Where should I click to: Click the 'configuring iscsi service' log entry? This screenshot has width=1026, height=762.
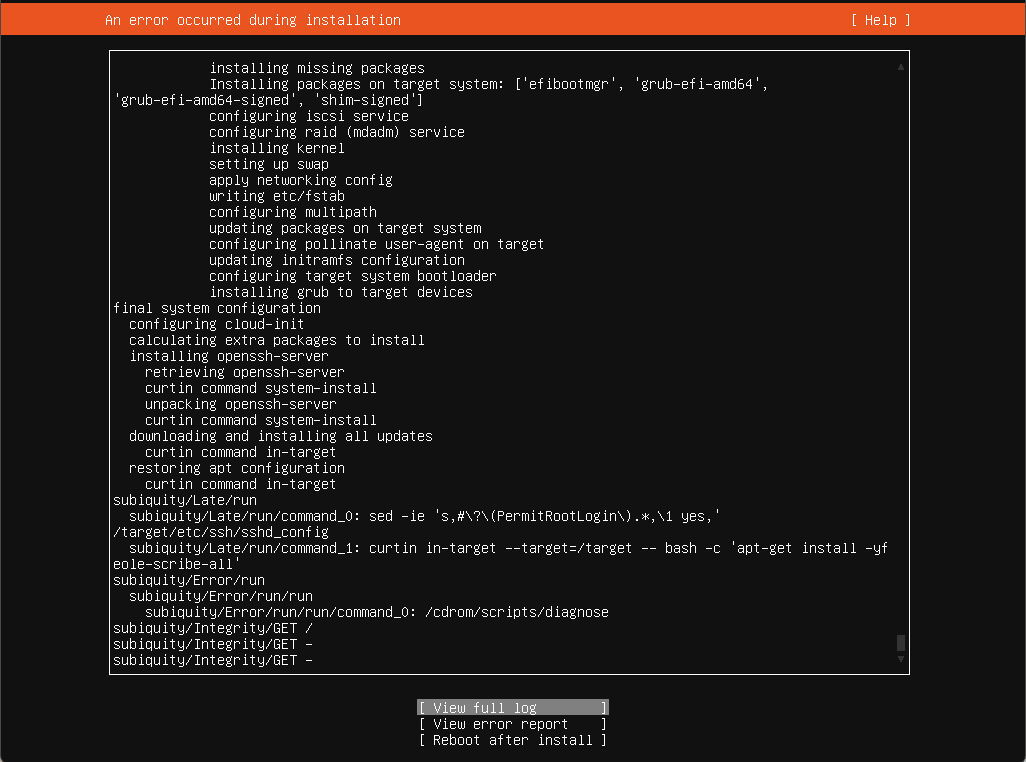tap(309, 116)
